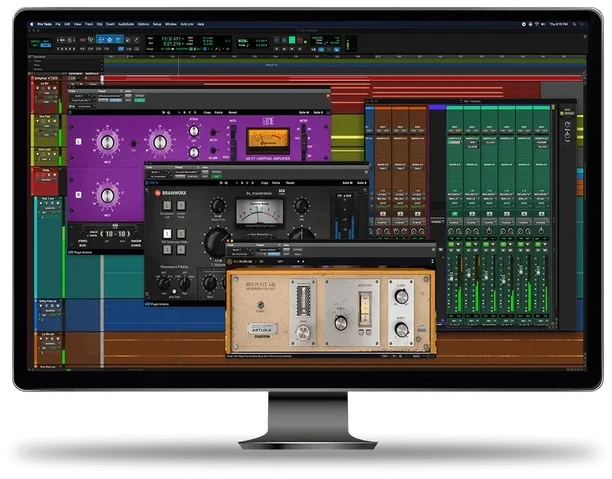
Task: Start playback with the green Play button
Action: 292,40
